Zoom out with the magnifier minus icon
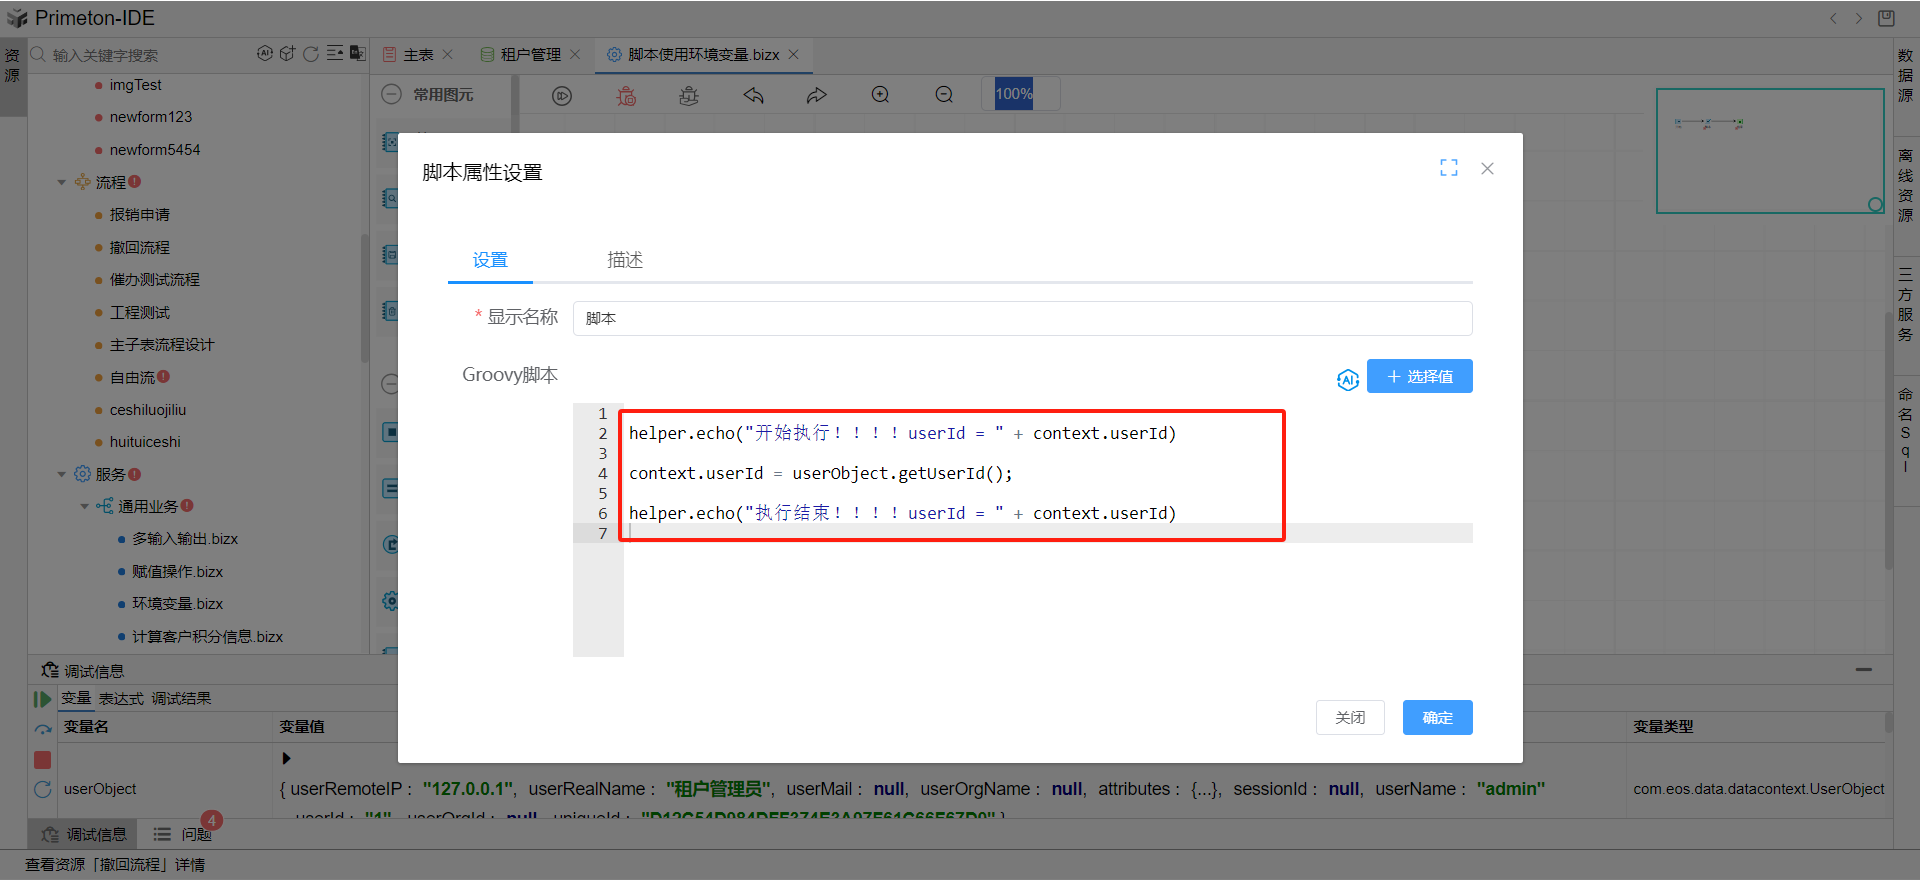1920x880 pixels. [x=944, y=95]
